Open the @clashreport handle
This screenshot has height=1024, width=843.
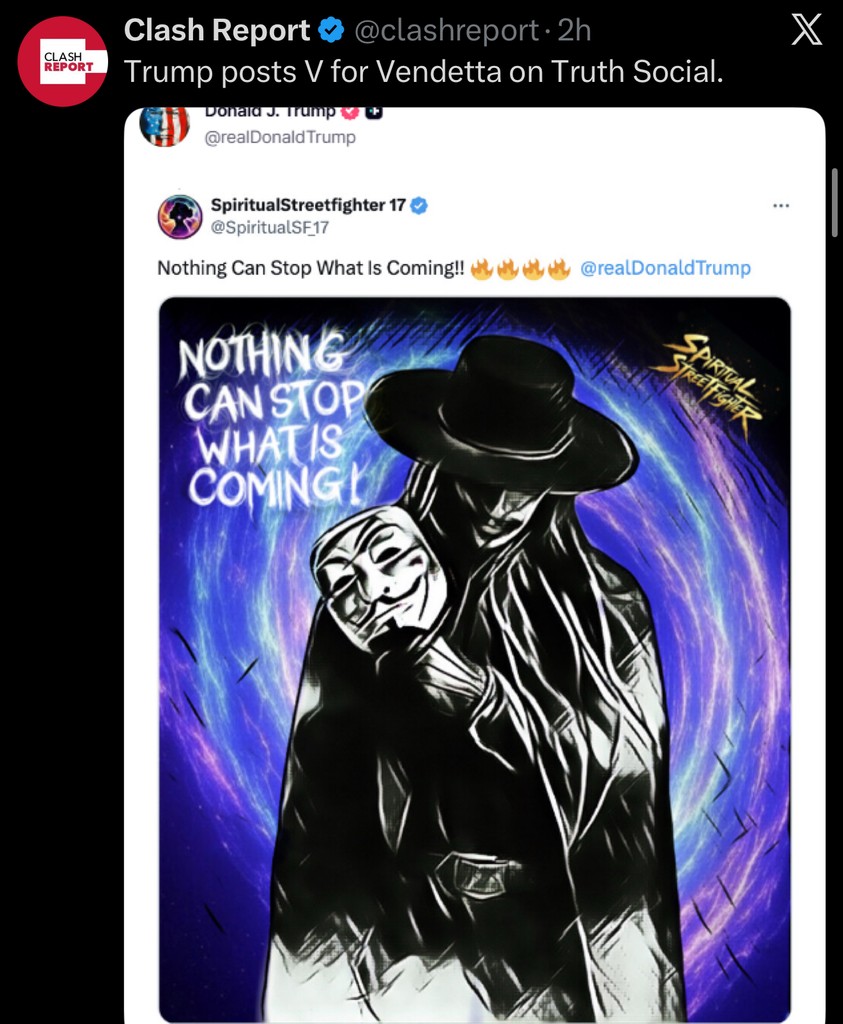point(446,32)
